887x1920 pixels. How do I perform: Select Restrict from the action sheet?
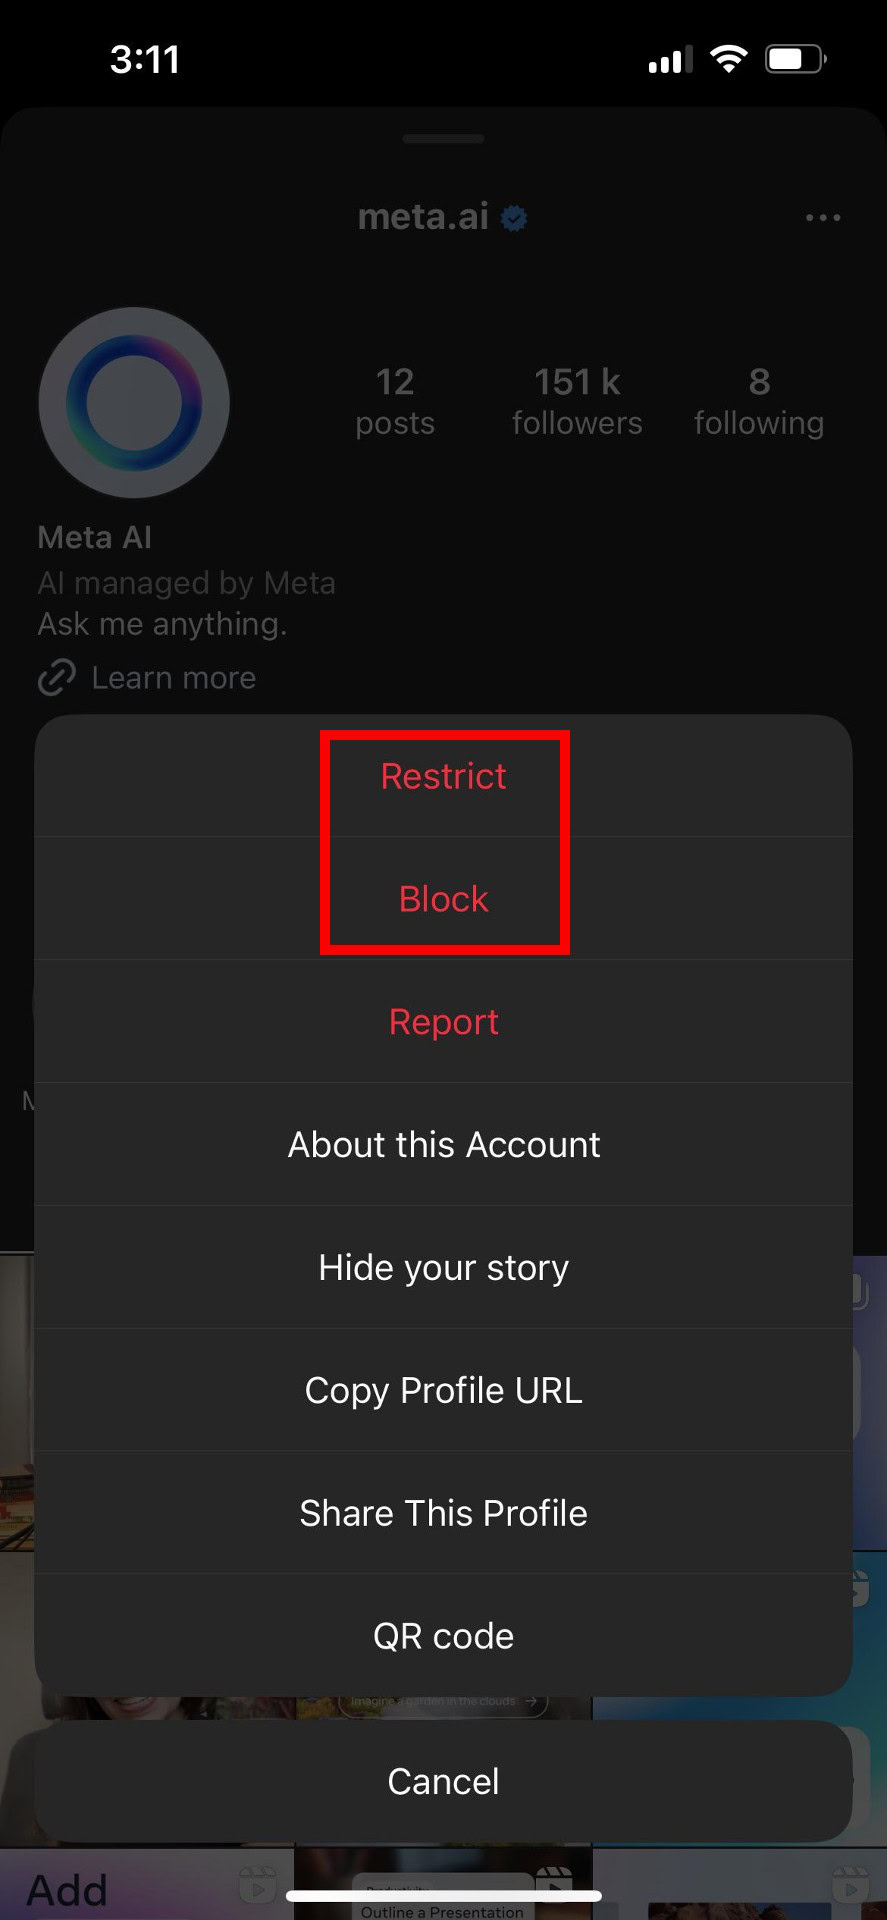(443, 776)
